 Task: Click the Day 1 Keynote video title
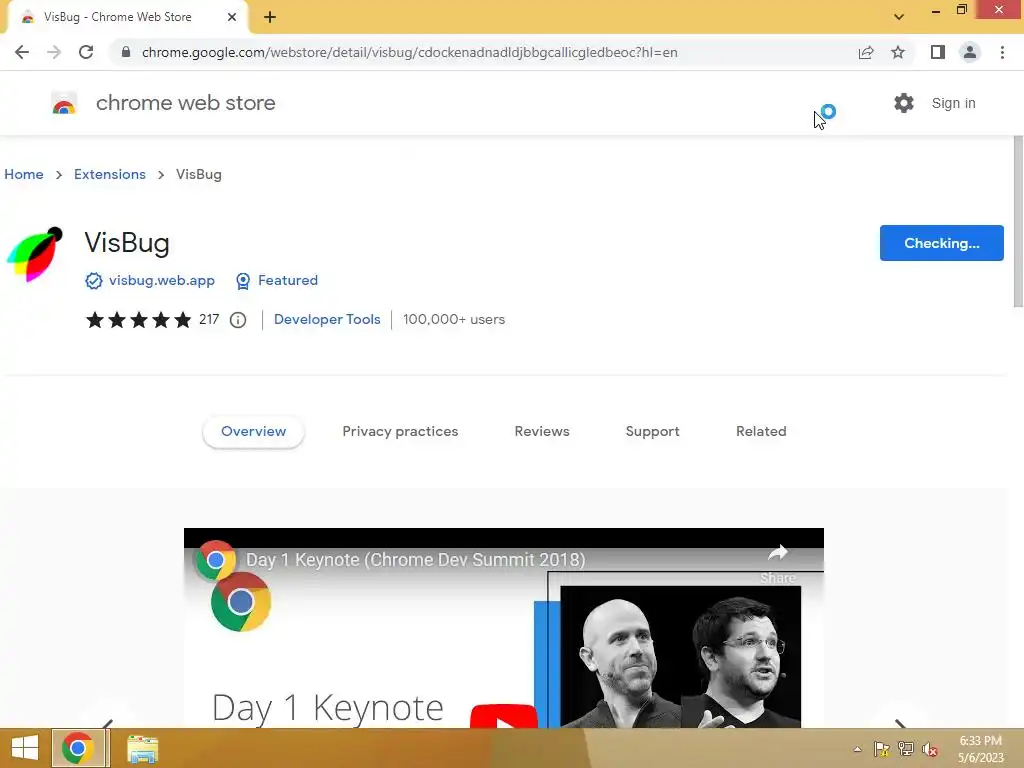pos(415,560)
